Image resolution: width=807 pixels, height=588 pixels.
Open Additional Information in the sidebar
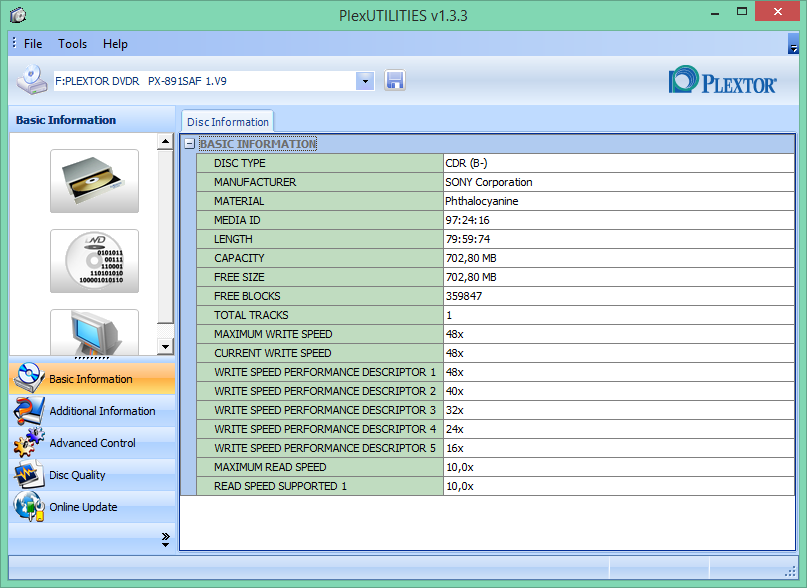92,411
